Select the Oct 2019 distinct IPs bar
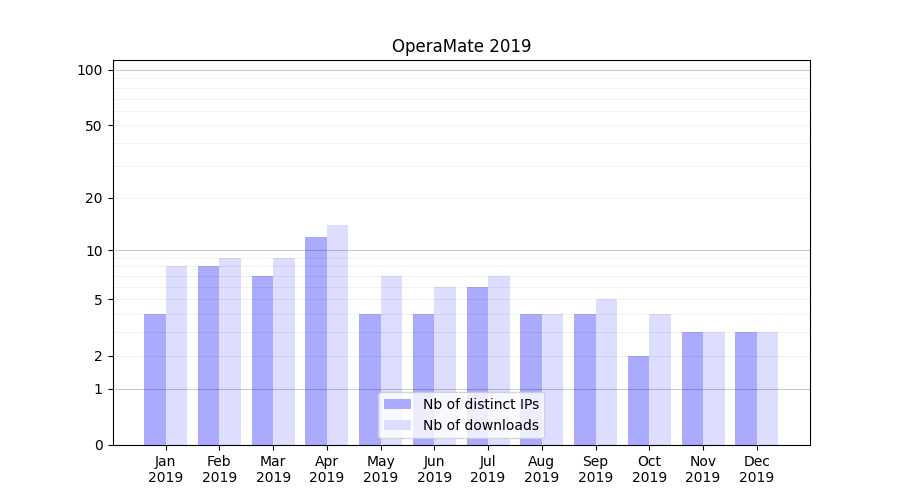This screenshot has width=900, height=500. pos(638,400)
